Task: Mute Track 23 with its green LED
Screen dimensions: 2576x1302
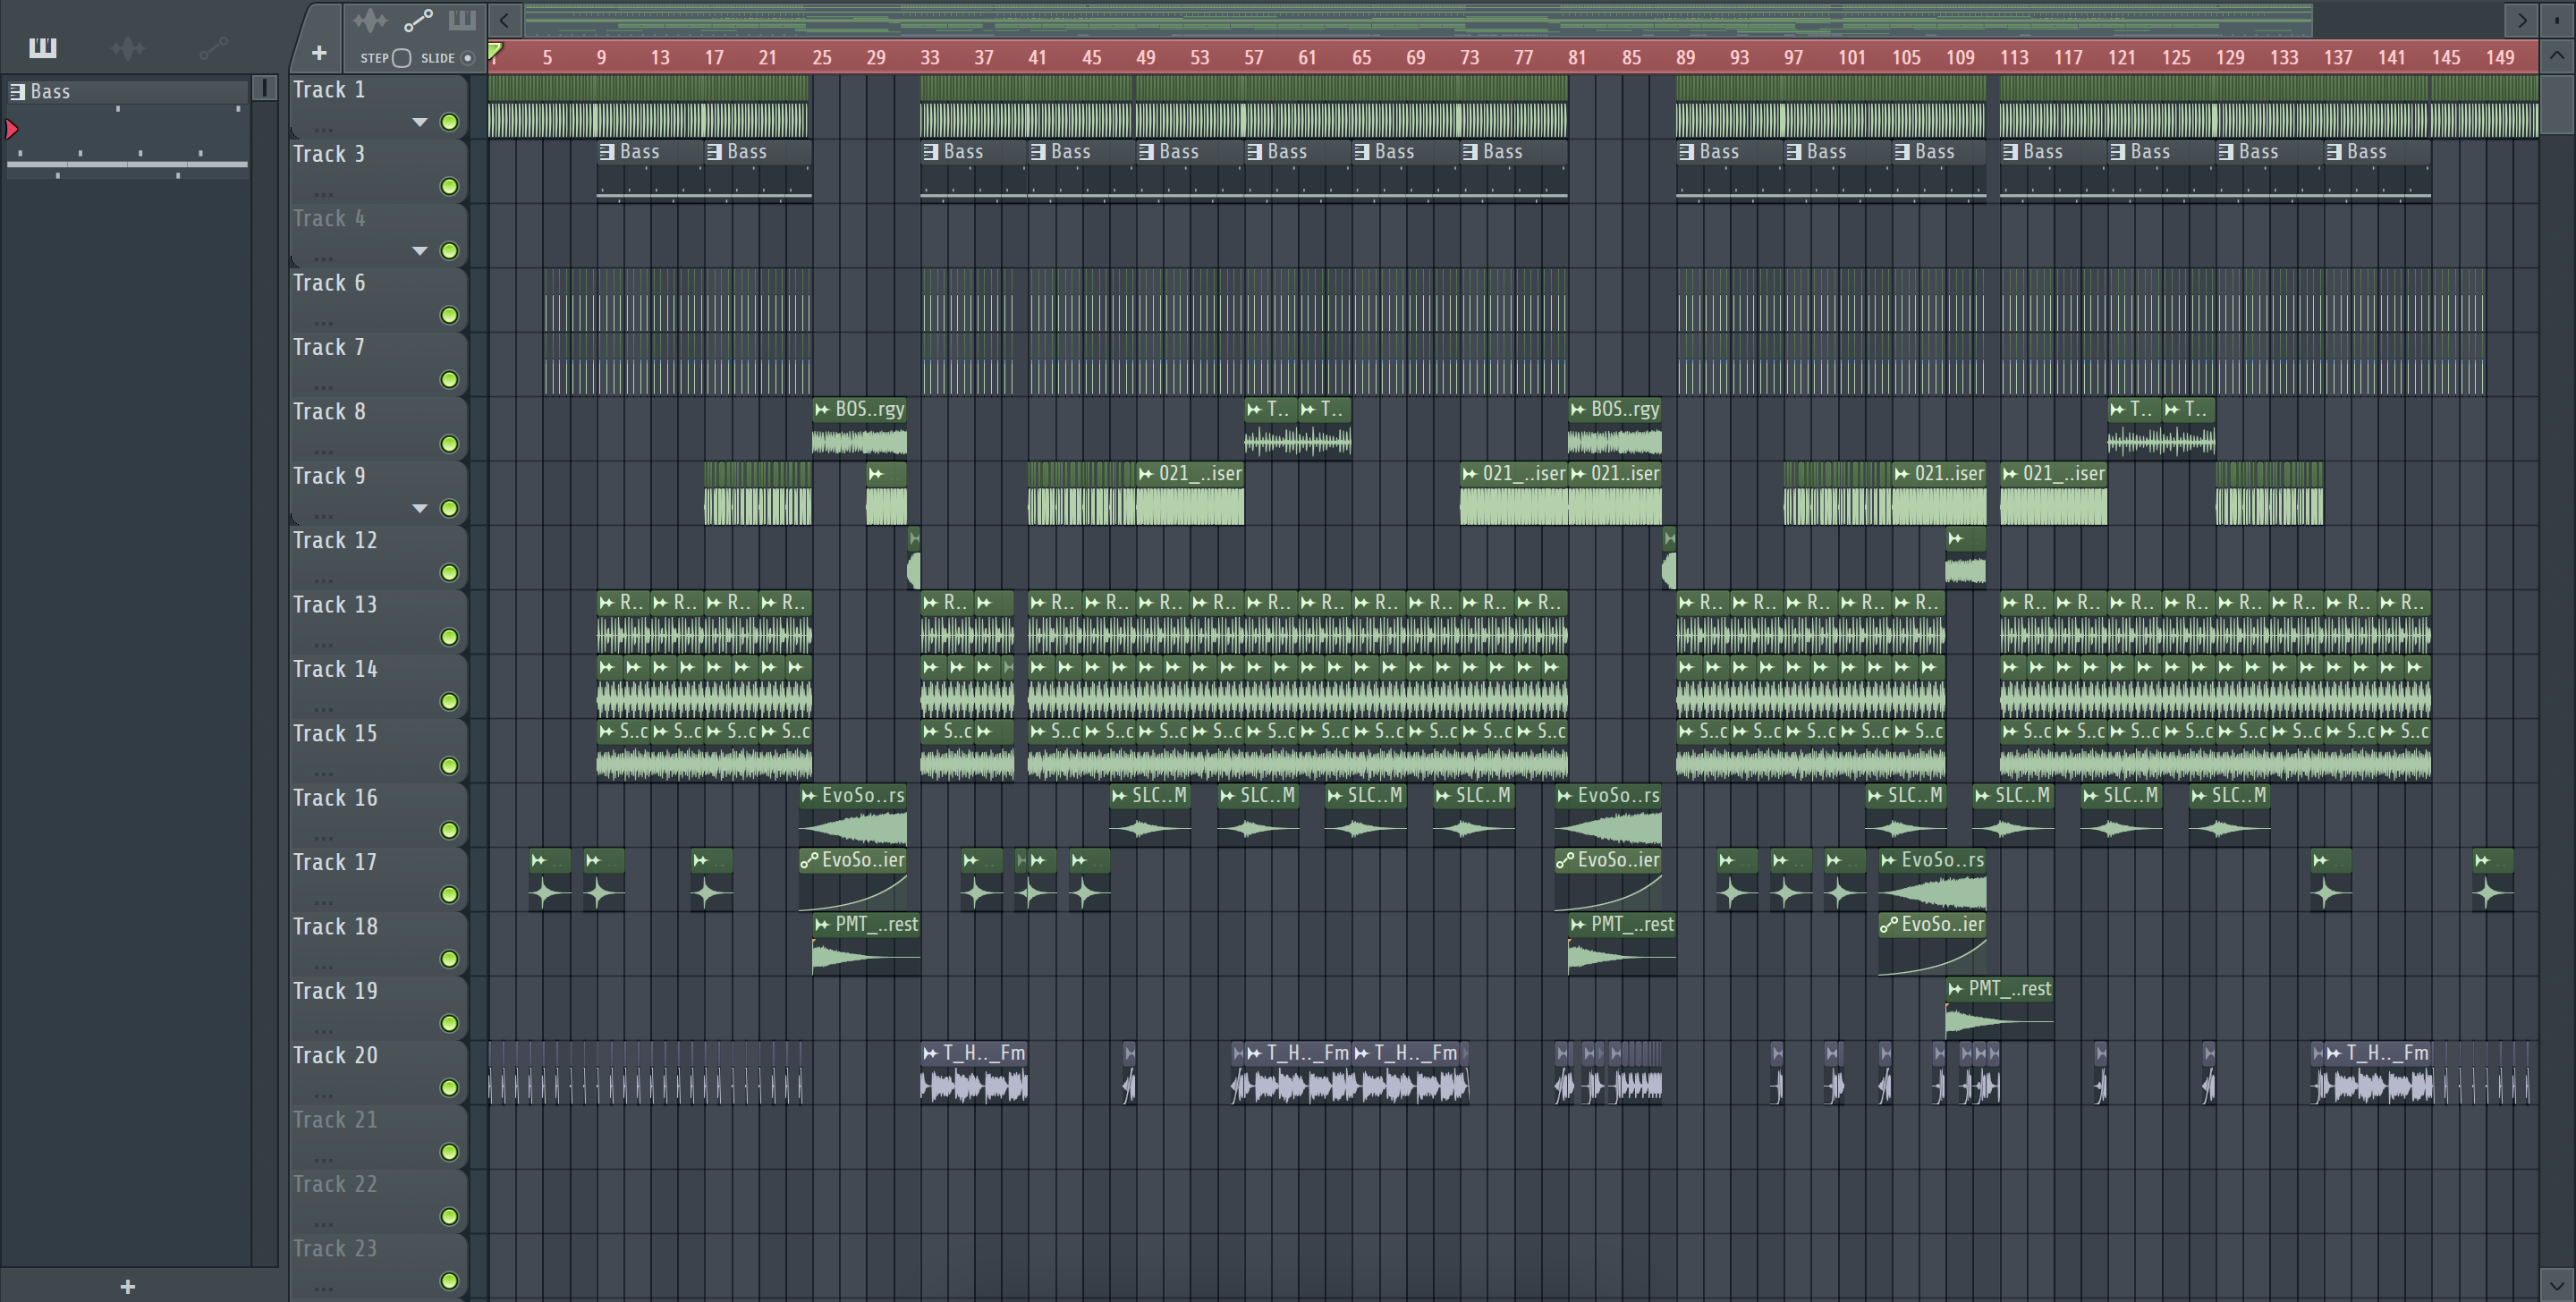Action: pos(450,1280)
